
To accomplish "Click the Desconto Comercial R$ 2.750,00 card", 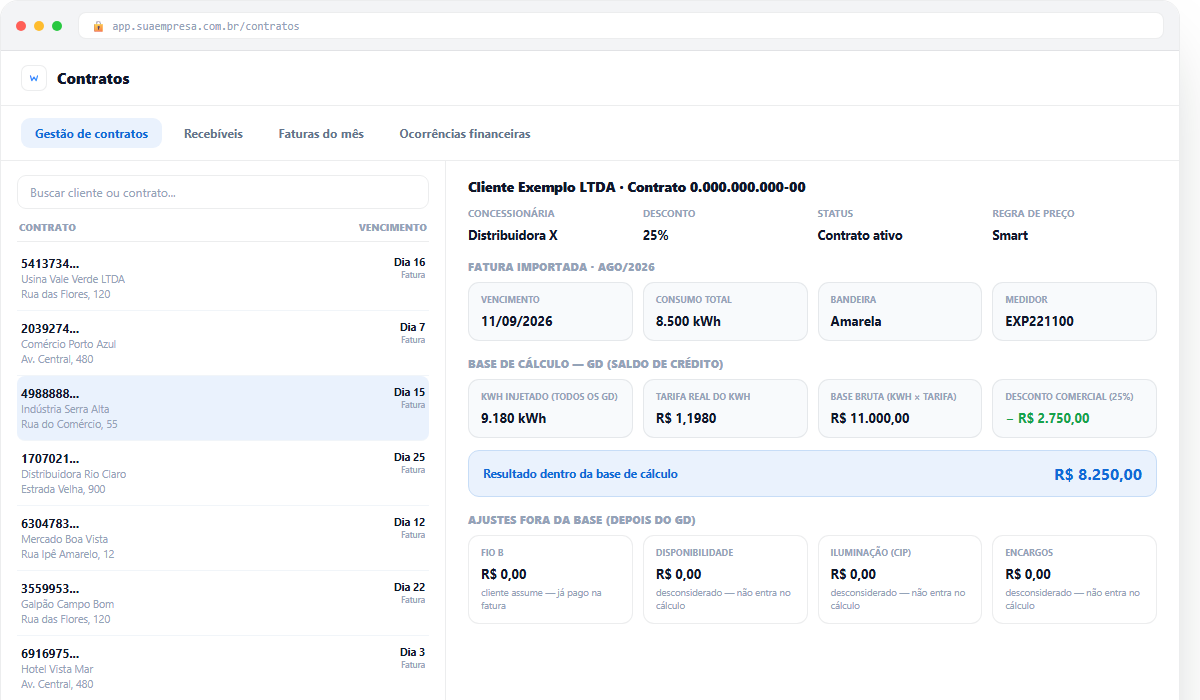I will point(1074,408).
